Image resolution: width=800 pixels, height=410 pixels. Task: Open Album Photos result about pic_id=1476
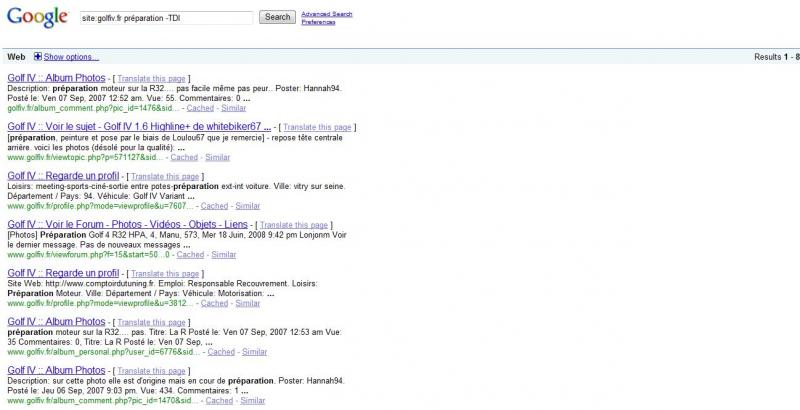[x=56, y=78]
